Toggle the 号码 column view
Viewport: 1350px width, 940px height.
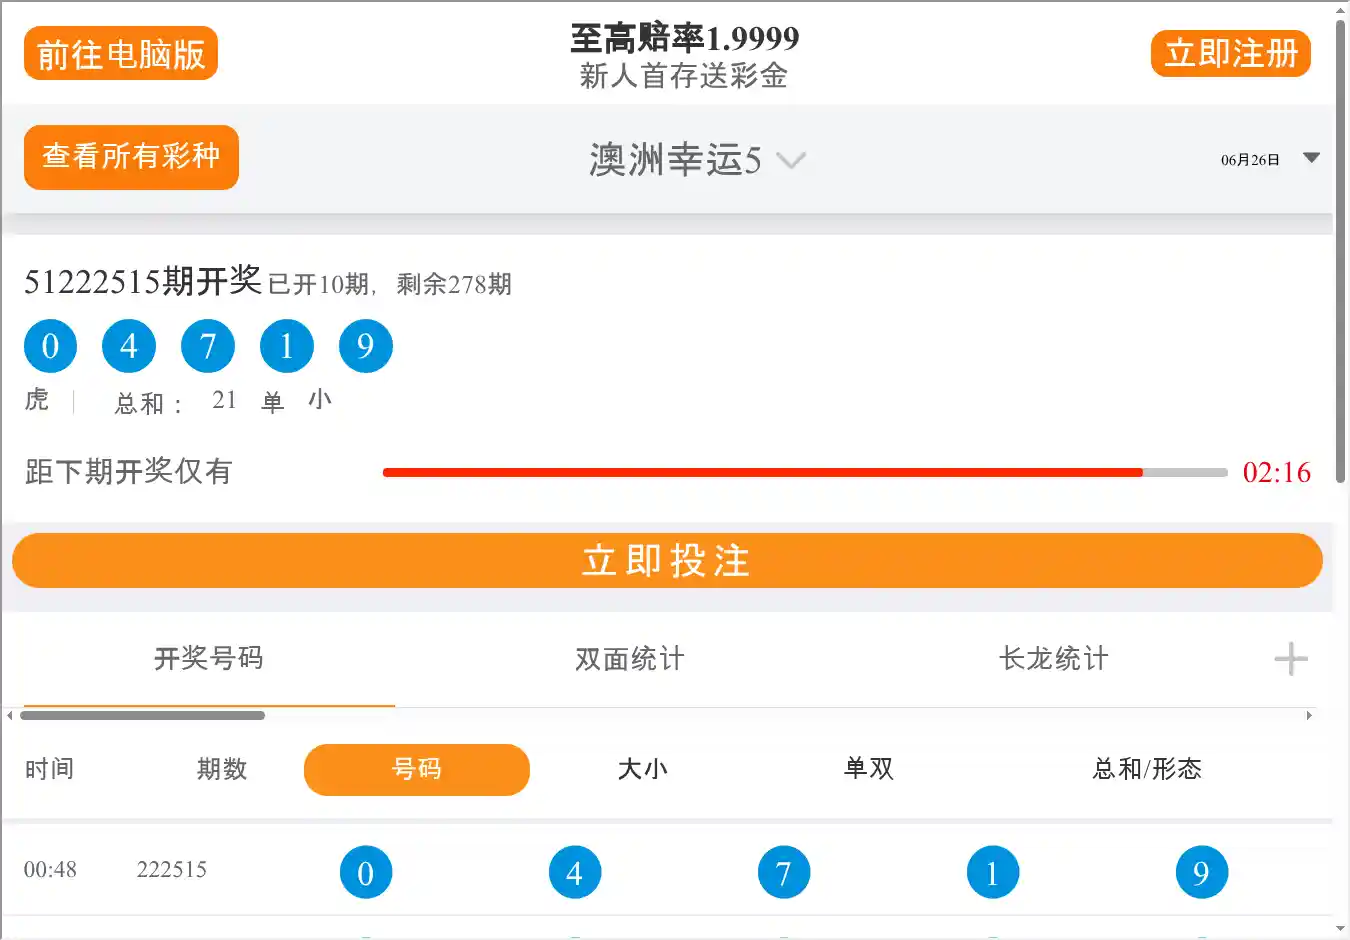coord(416,769)
